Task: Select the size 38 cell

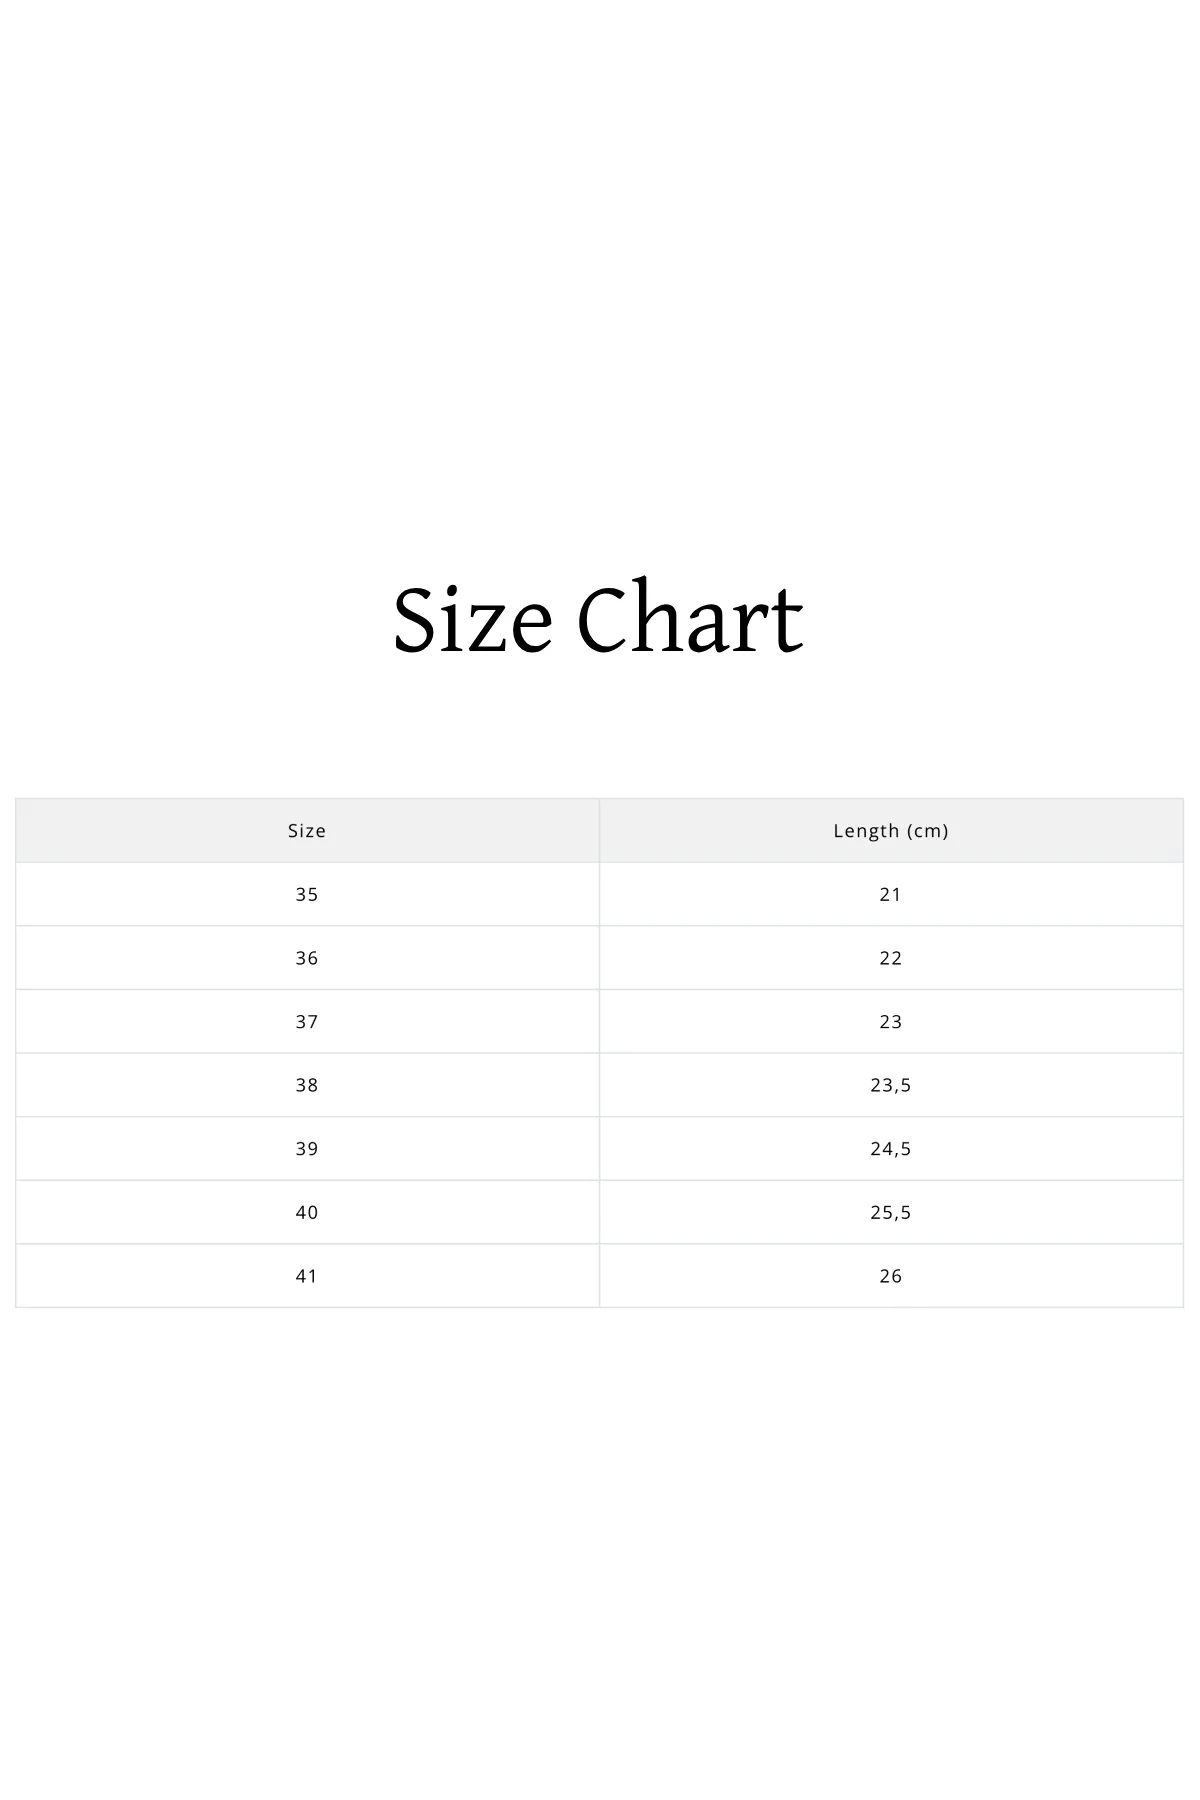Action: click(307, 1085)
